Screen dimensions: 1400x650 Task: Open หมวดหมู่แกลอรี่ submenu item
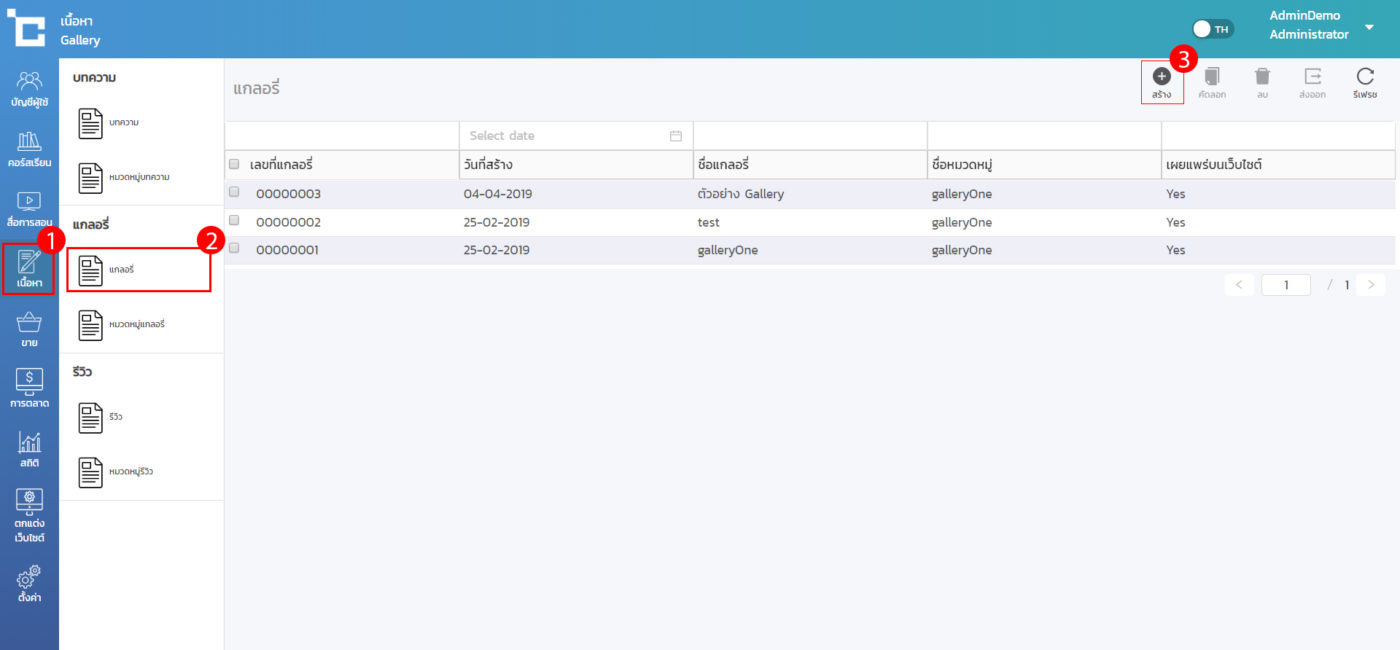pyautogui.click(x=138, y=325)
